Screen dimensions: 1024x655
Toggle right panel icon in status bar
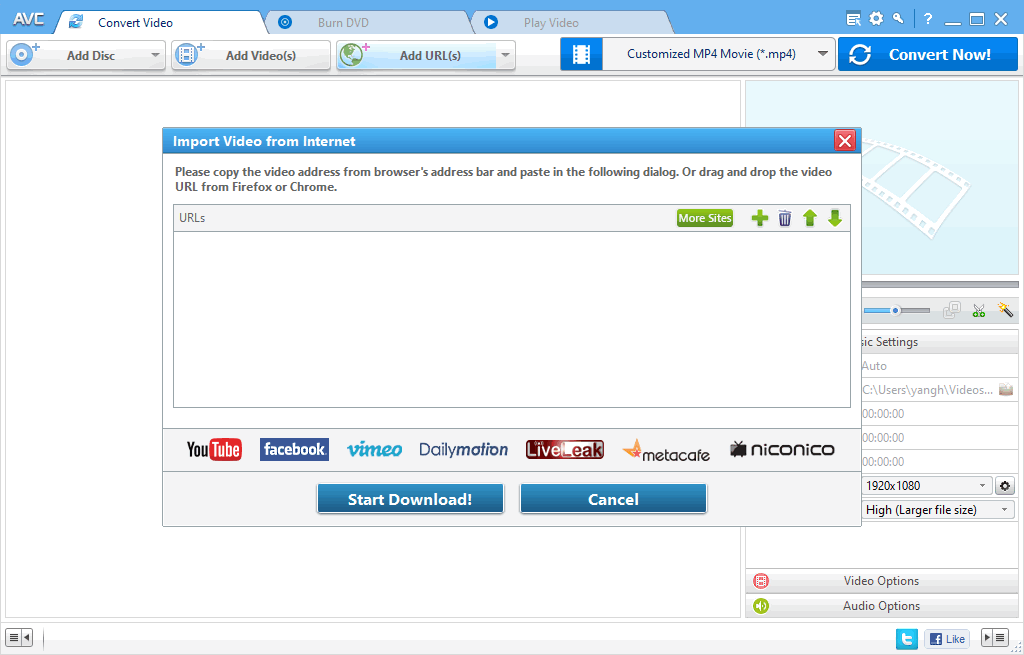(x=995, y=637)
